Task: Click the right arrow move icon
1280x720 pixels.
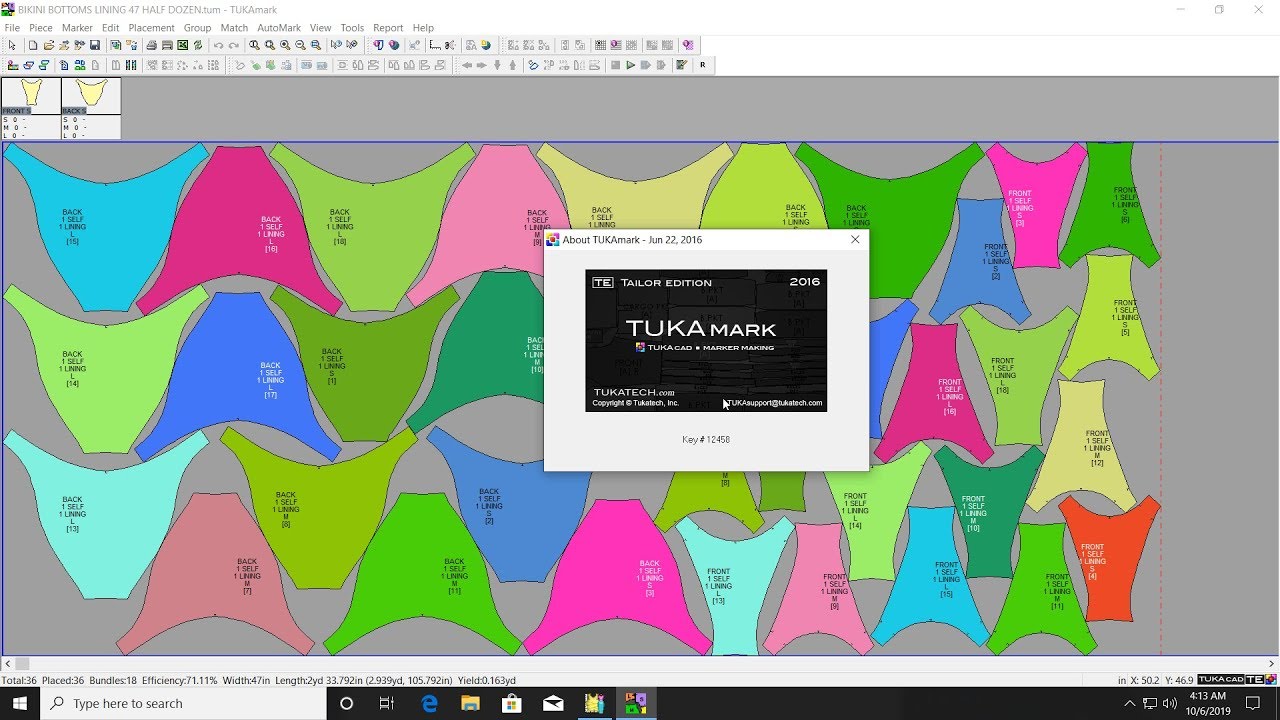Action: coord(482,65)
